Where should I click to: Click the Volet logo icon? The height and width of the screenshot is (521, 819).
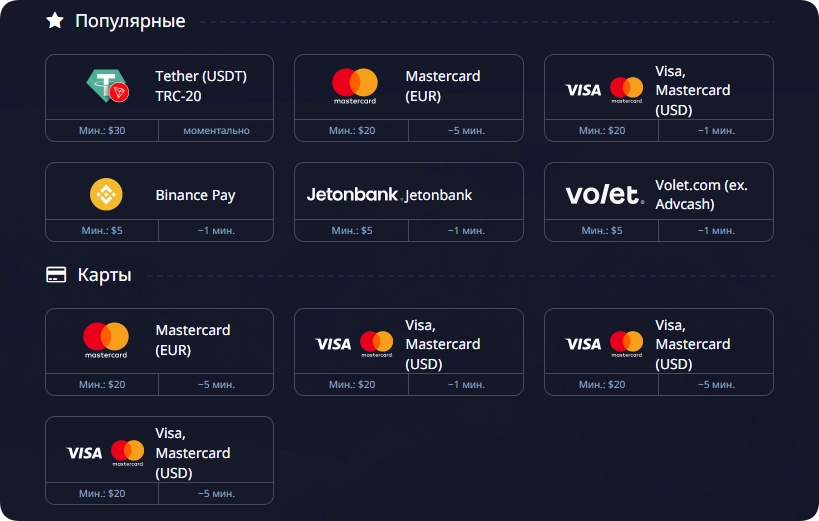tap(604, 194)
